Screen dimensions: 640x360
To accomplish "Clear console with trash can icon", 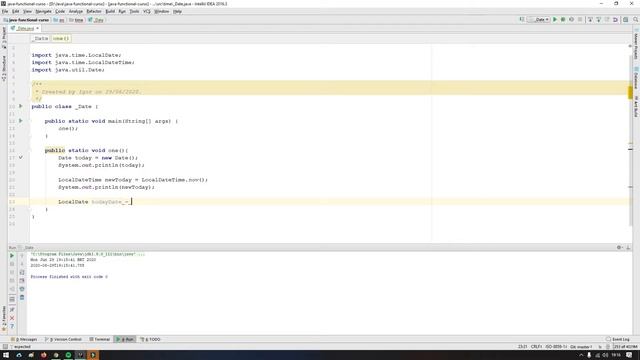I will (22, 298).
